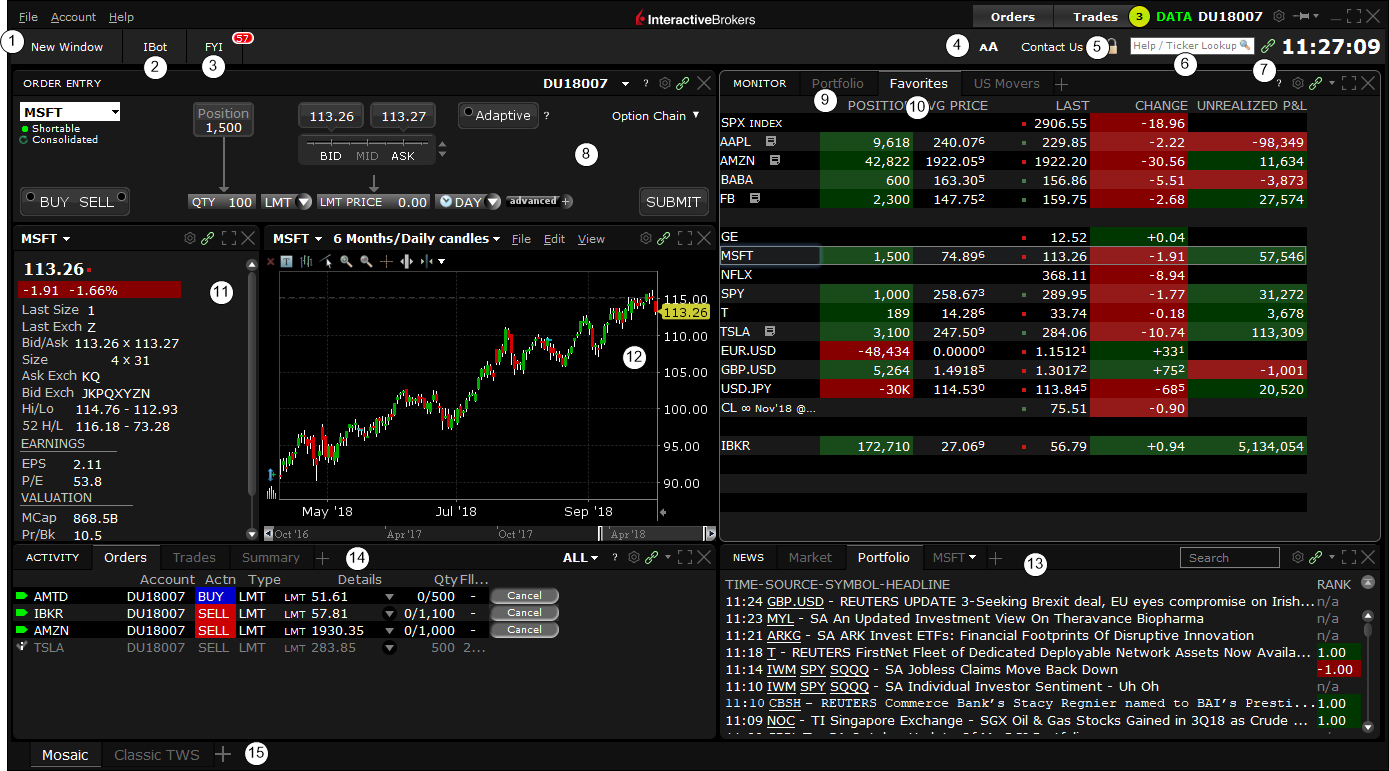Click the padlock icon beside Contact Us

click(x=1111, y=47)
